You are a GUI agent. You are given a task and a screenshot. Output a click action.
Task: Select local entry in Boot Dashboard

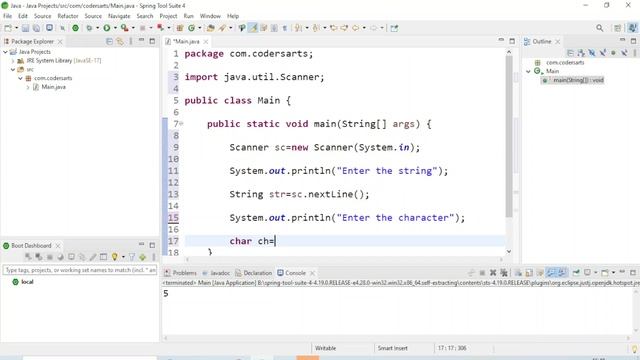point(23,282)
